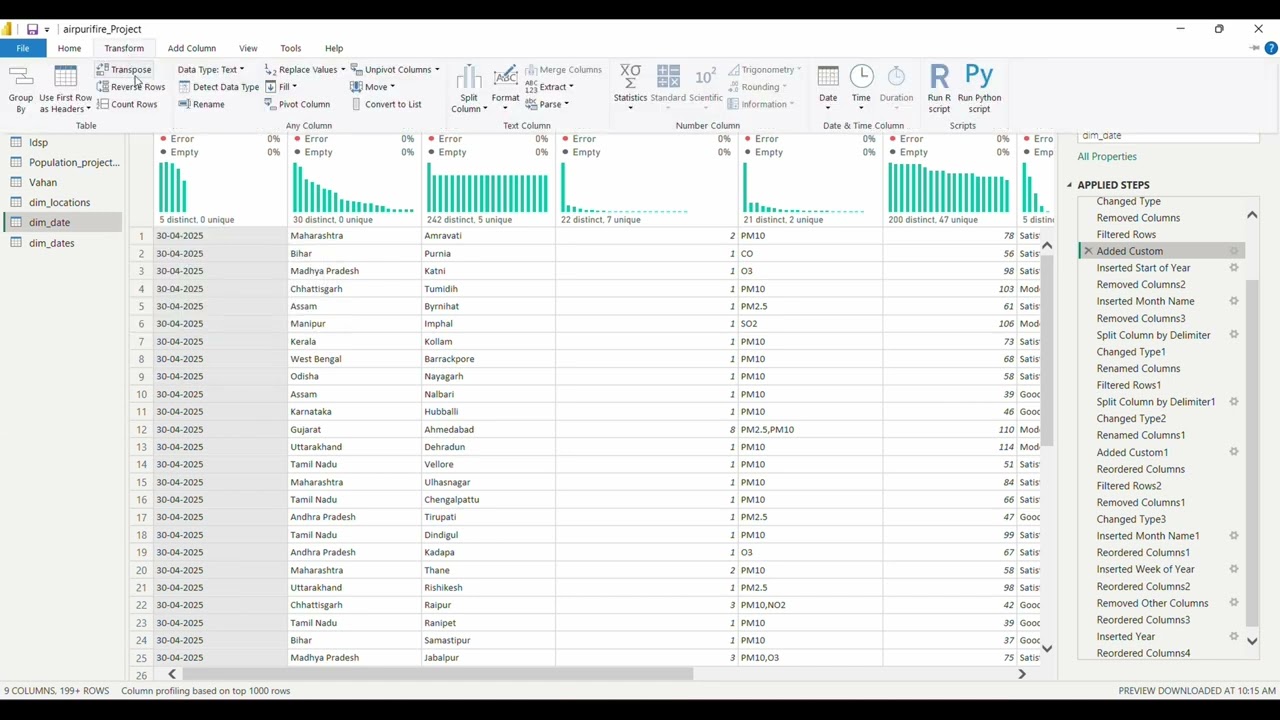Open the Fill dropdown
The image size is (1280, 720).
point(280,87)
